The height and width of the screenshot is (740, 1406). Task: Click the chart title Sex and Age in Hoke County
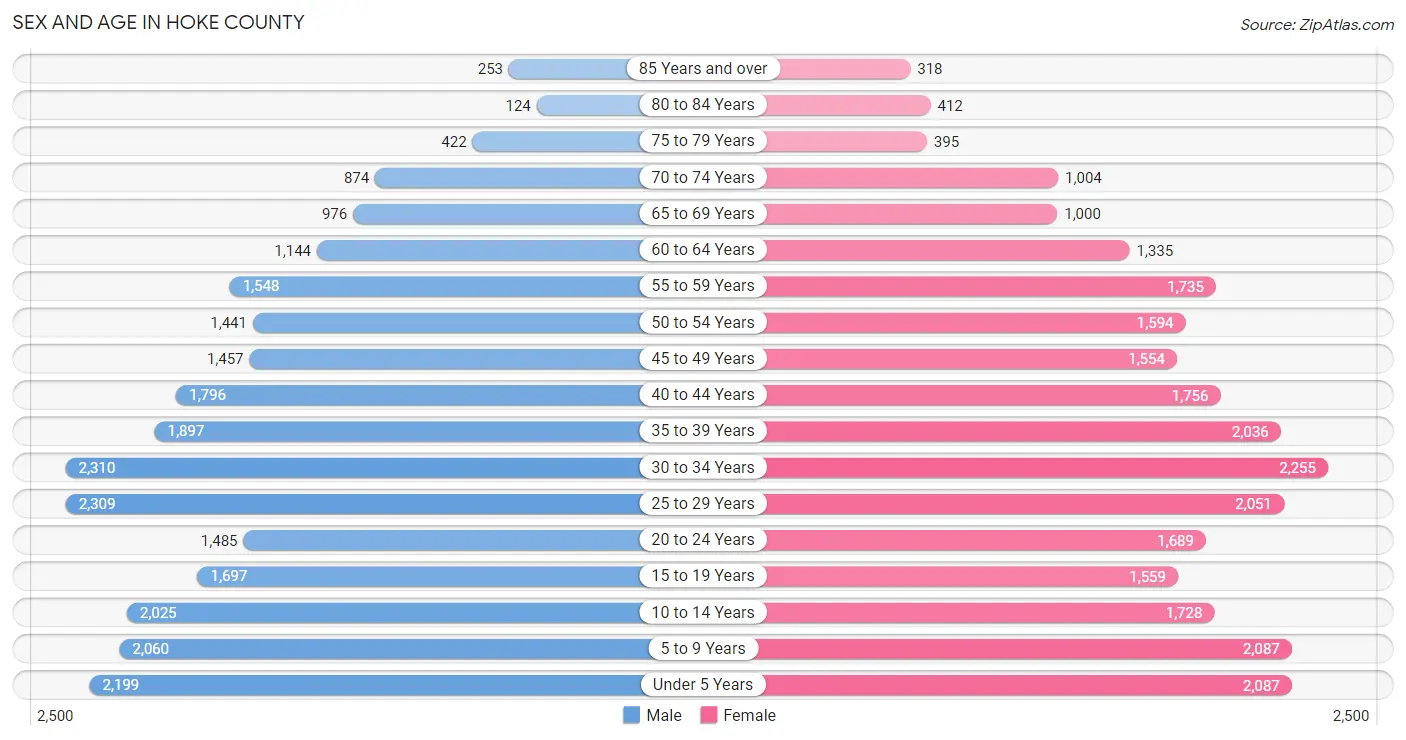158,22
